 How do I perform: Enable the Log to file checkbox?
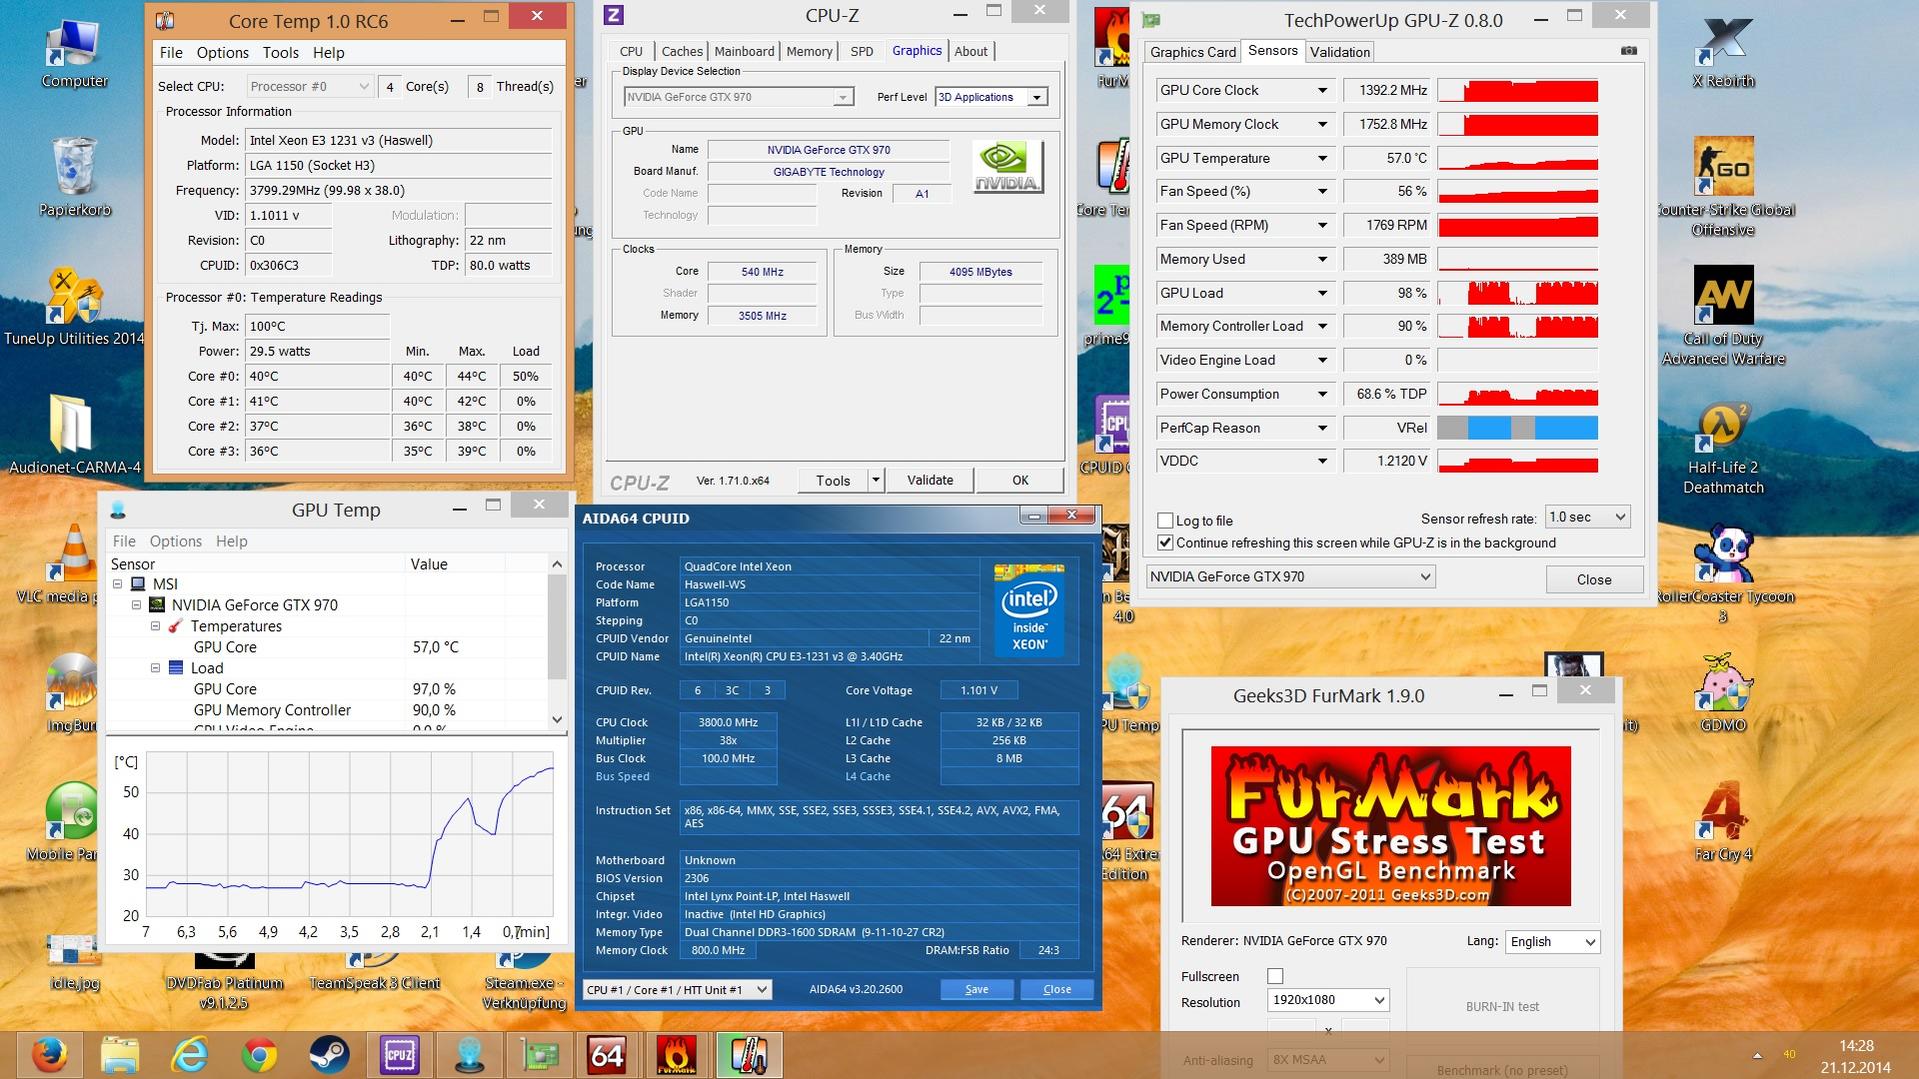tap(1165, 520)
